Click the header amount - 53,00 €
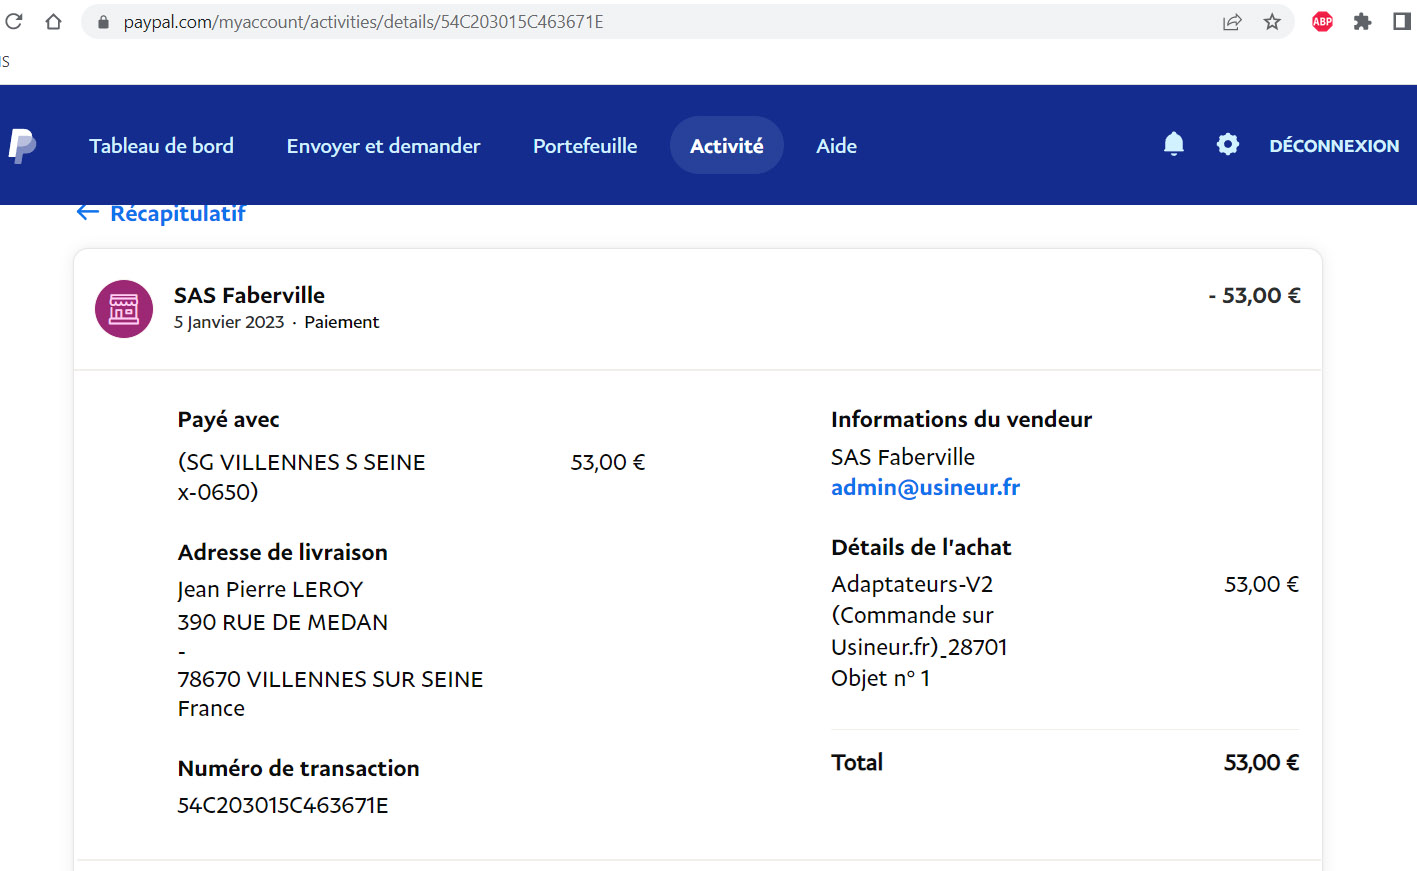Image resolution: width=1417 pixels, height=871 pixels. coord(1254,296)
